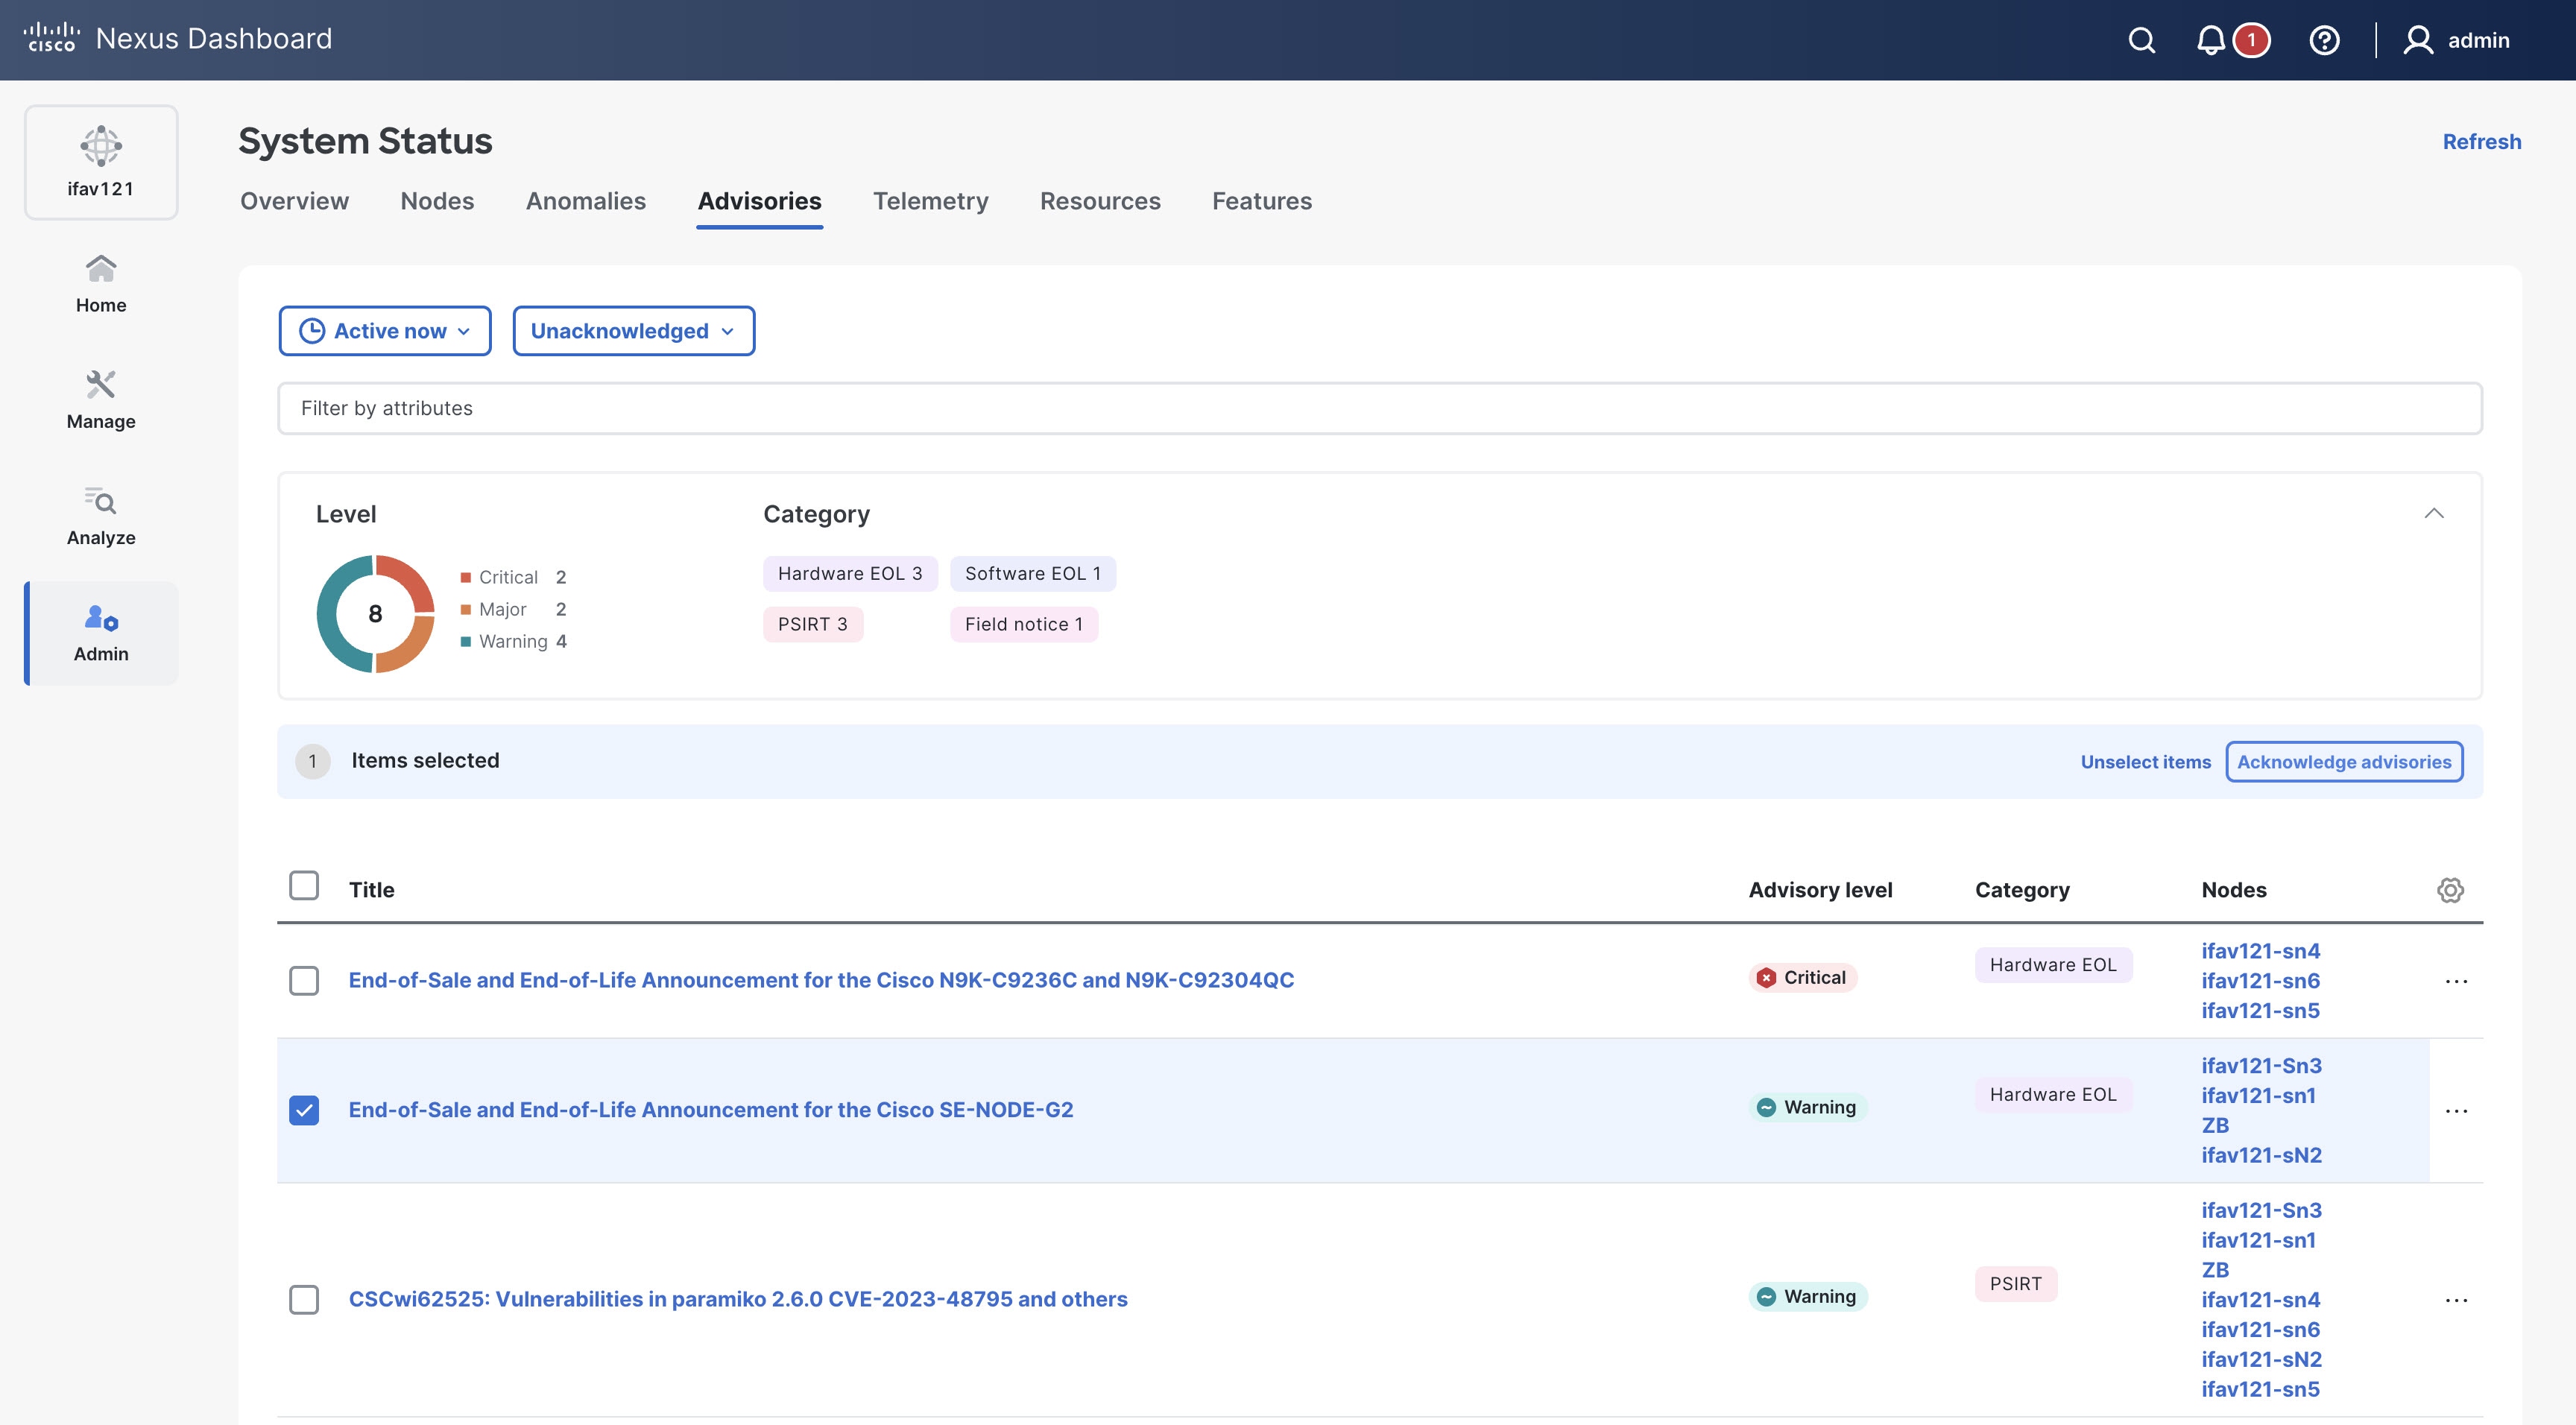This screenshot has width=2576, height=1425.
Task: Click the Title column header
Action: pos(371,890)
